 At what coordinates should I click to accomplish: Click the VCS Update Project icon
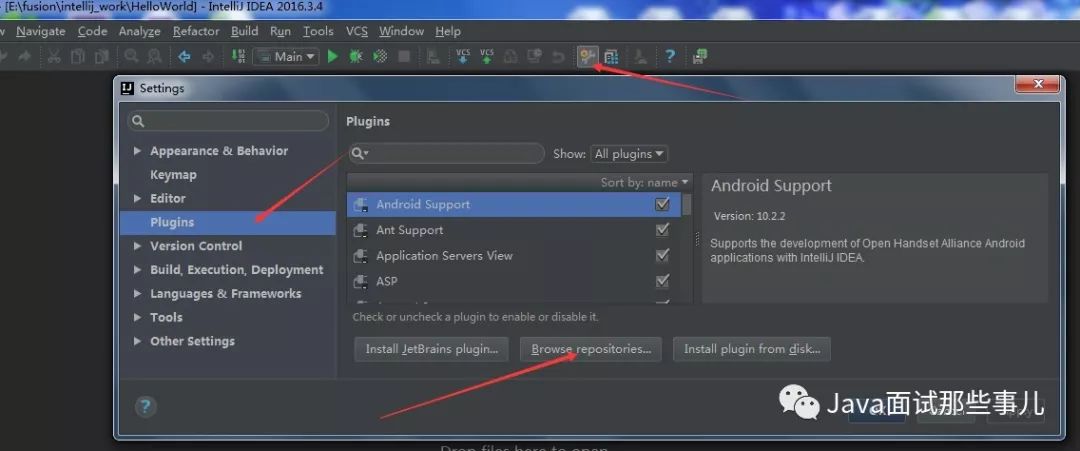coord(464,56)
